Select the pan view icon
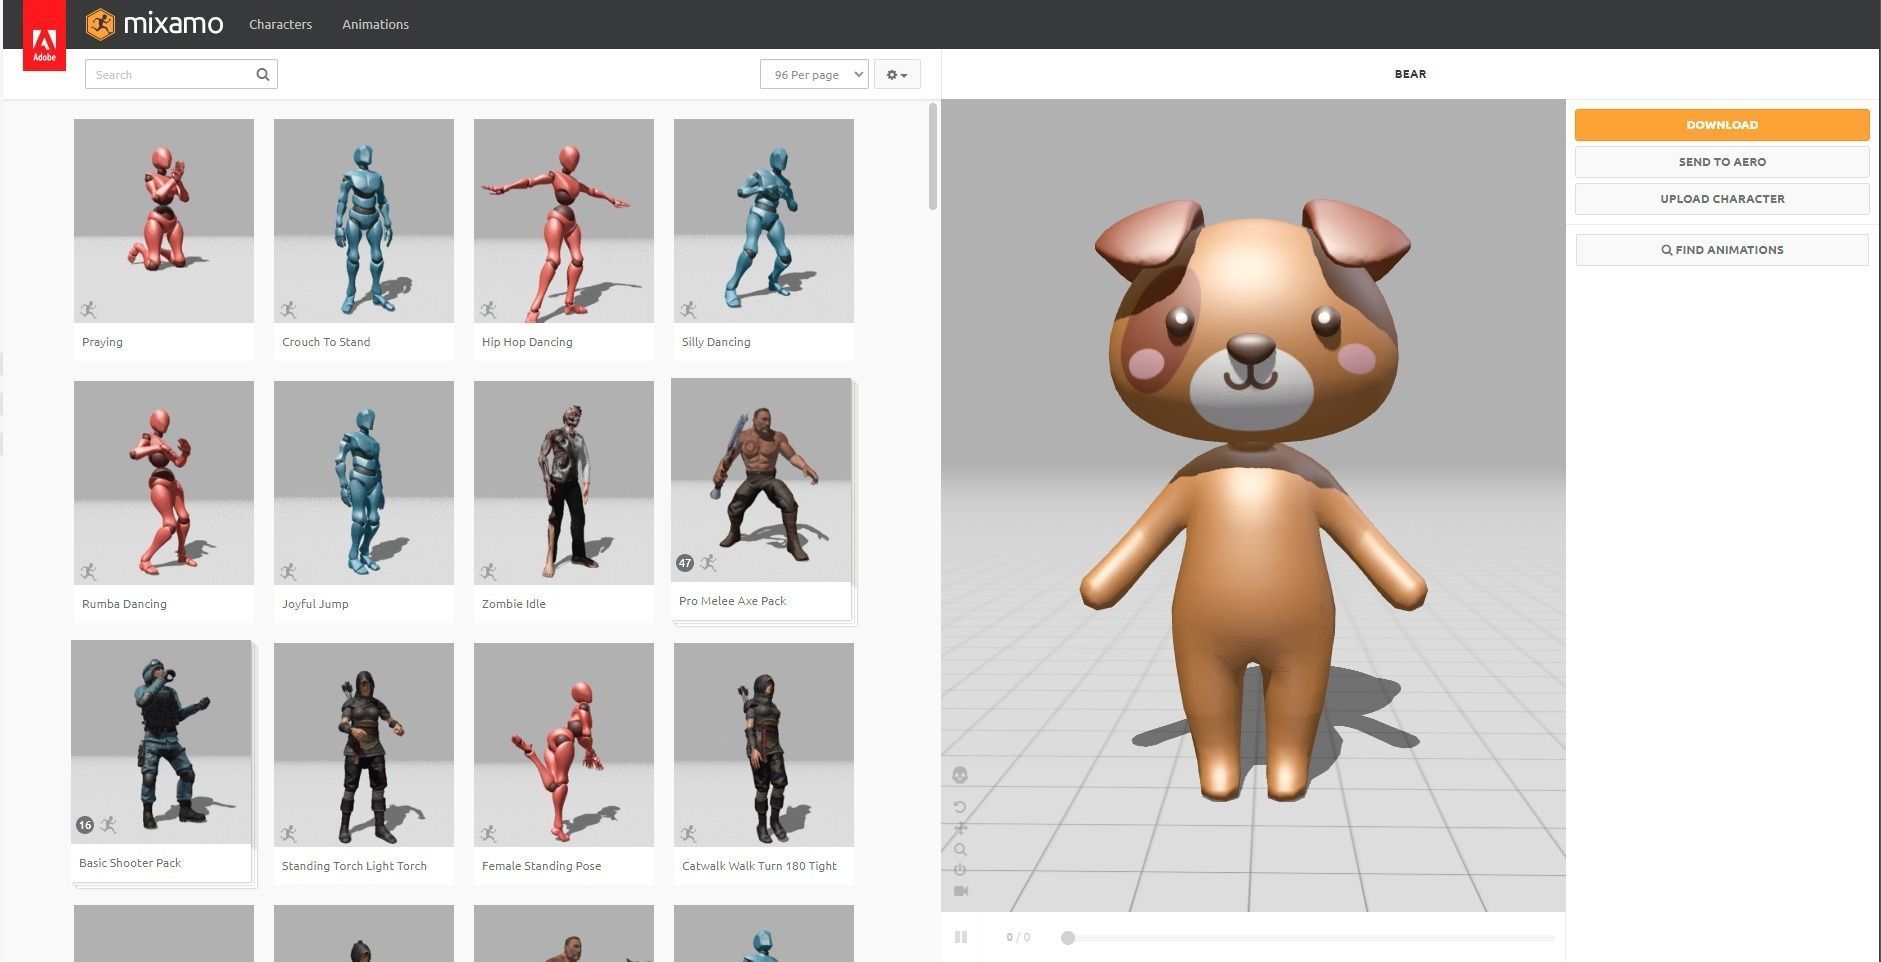Screen dimensions: 1881x962 960,828
